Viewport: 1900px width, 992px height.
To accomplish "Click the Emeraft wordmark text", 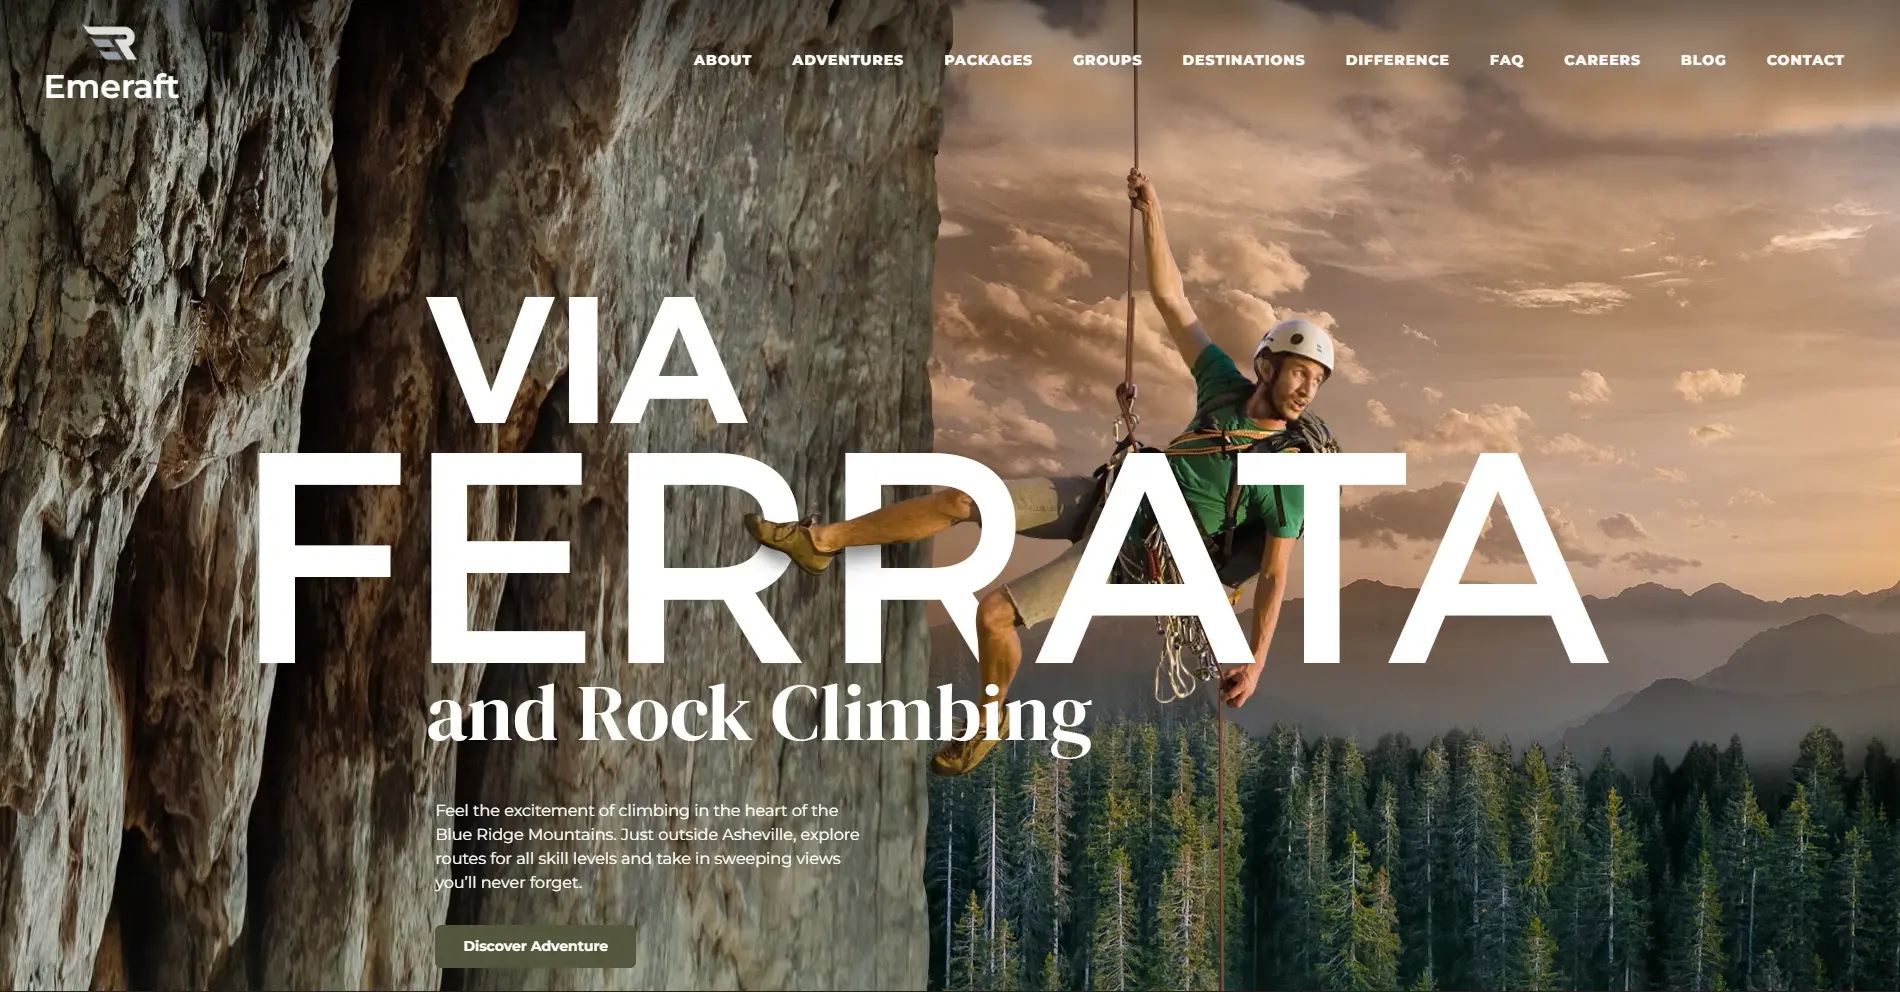I will pyautogui.click(x=111, y=87).
